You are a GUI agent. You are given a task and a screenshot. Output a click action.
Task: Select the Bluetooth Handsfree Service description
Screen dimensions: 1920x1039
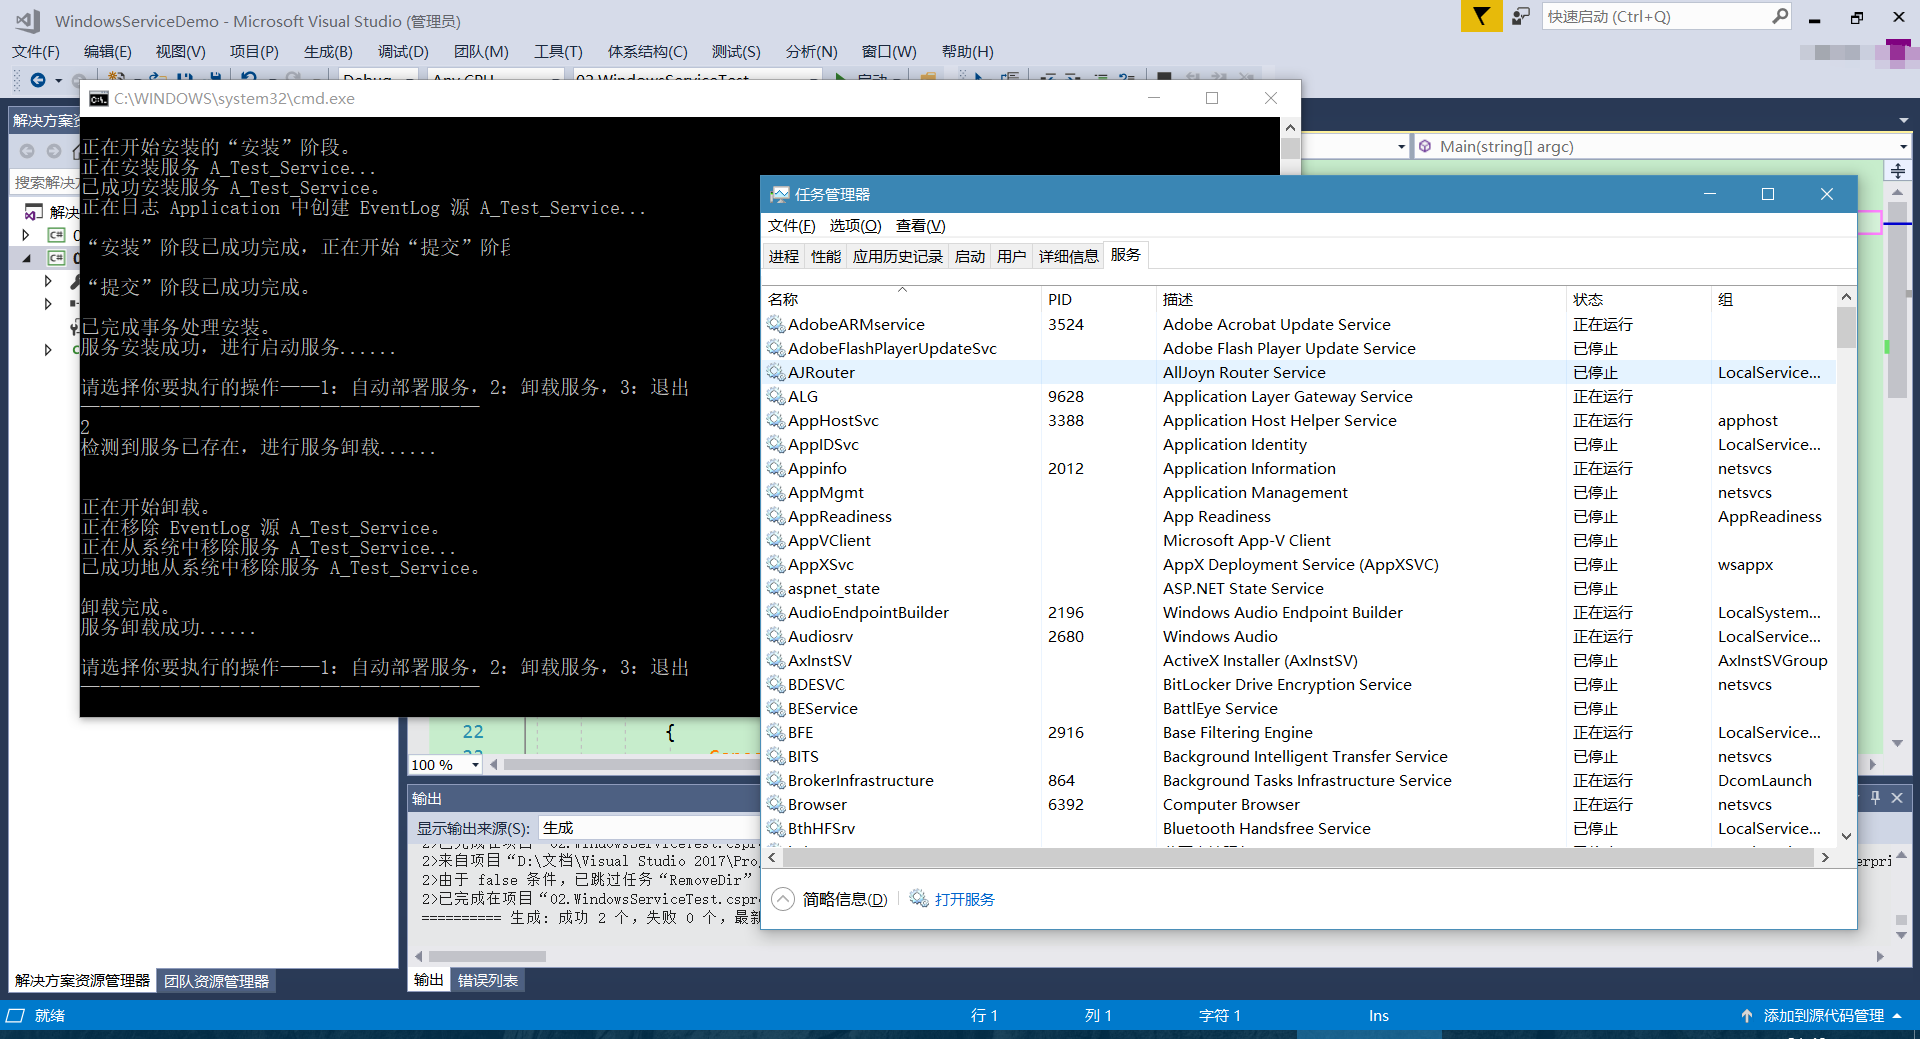(x=1266, y=828)
